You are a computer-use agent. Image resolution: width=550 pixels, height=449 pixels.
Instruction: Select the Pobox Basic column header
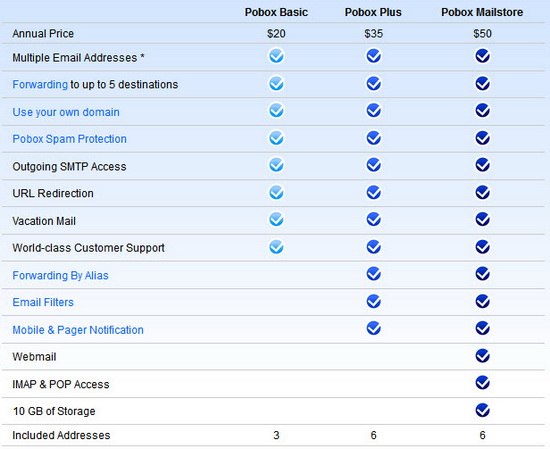[276, 12]
